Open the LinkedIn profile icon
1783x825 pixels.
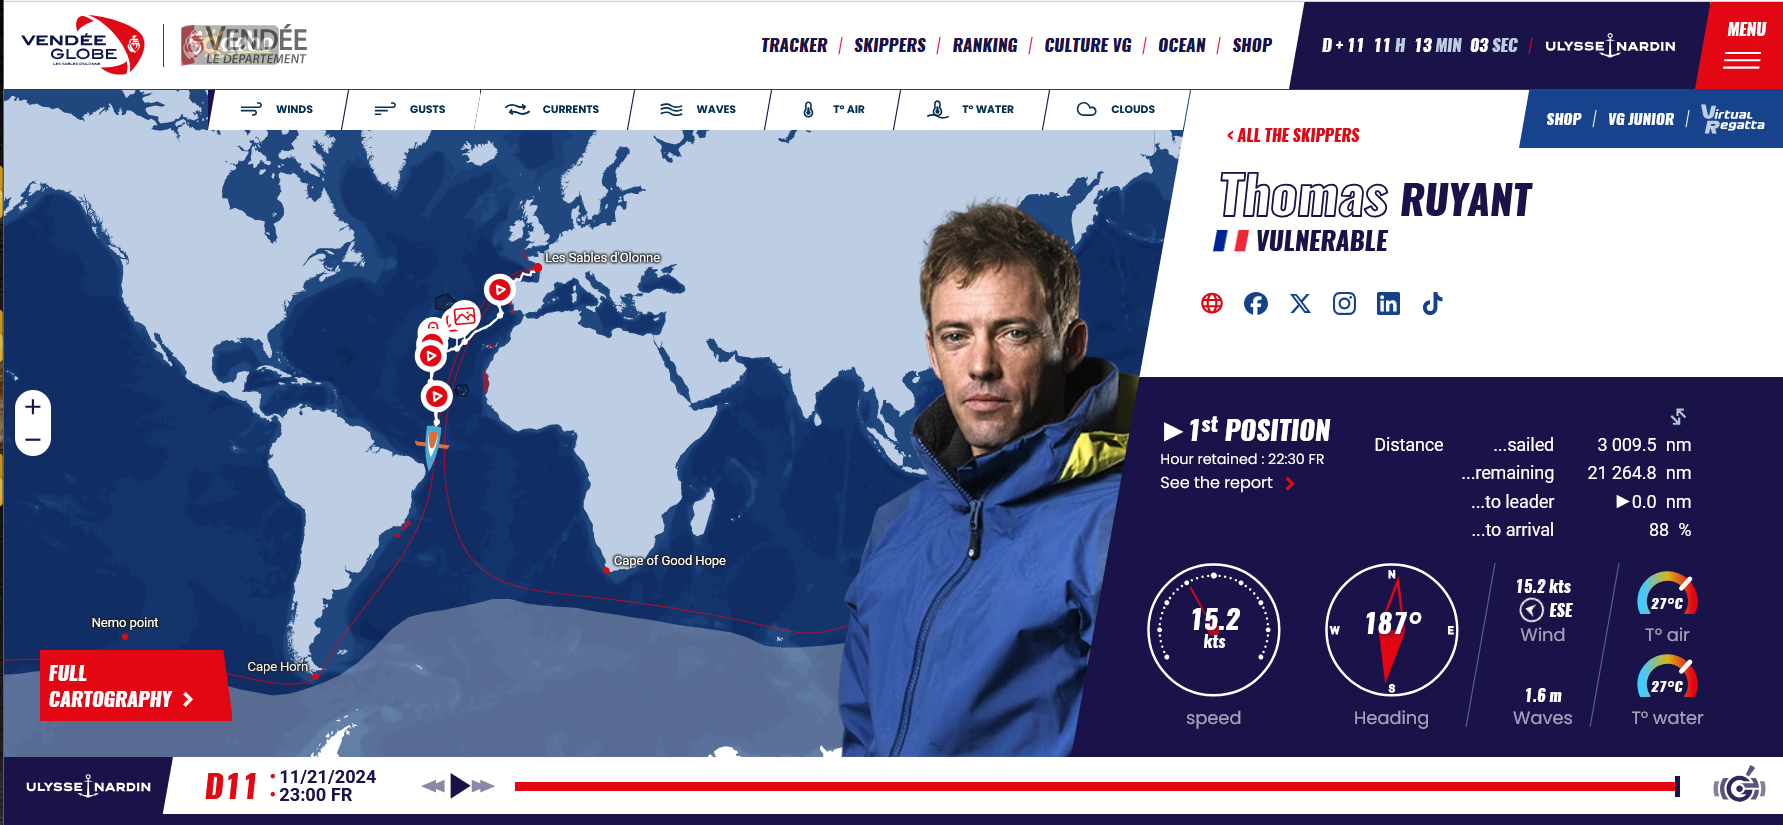(1388, 304)
